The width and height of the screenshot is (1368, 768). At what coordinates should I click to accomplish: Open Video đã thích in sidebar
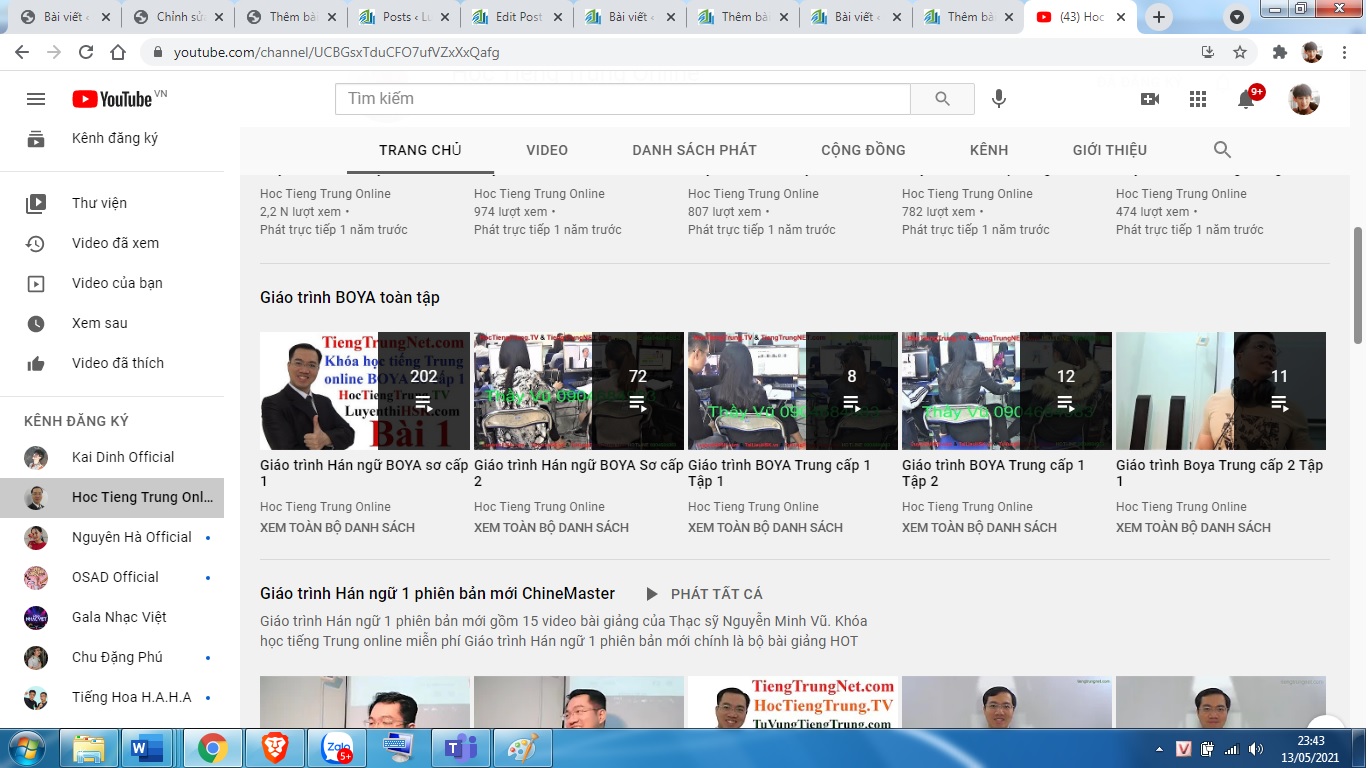click(112, 363)
